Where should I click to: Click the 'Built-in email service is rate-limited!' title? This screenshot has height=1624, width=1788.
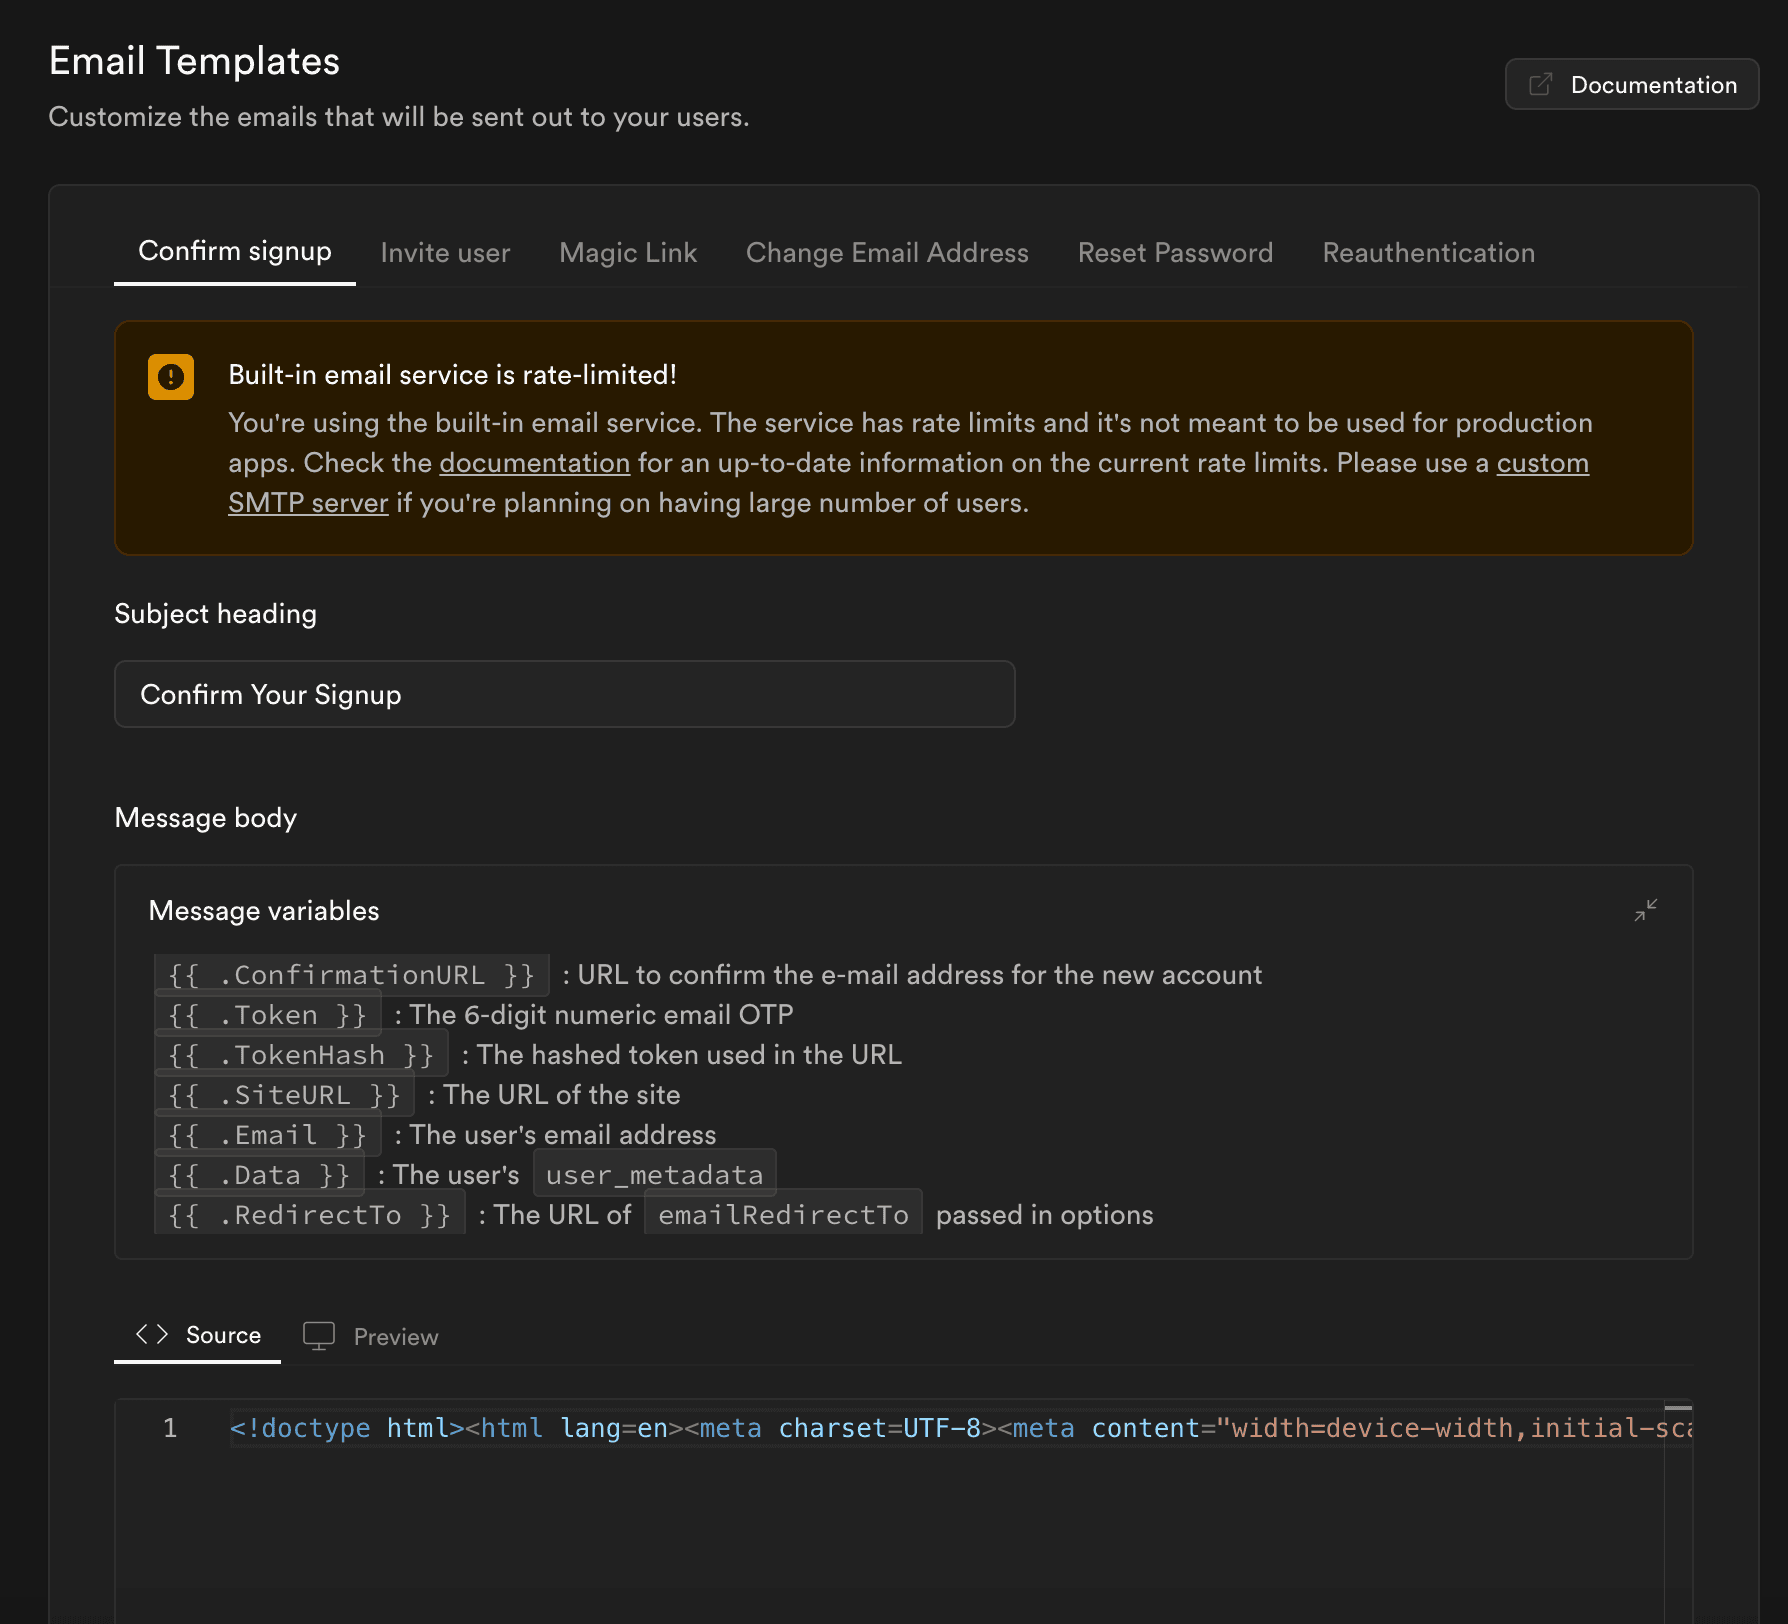(452, 375)
